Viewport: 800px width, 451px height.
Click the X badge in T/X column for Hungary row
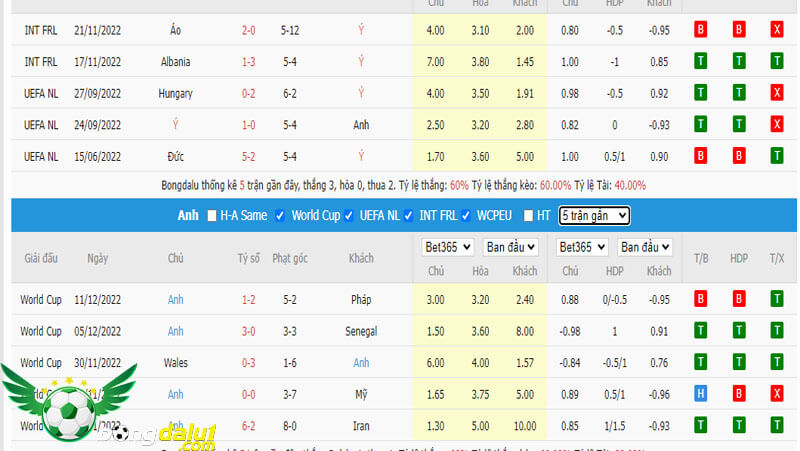[x=777, y=93]
